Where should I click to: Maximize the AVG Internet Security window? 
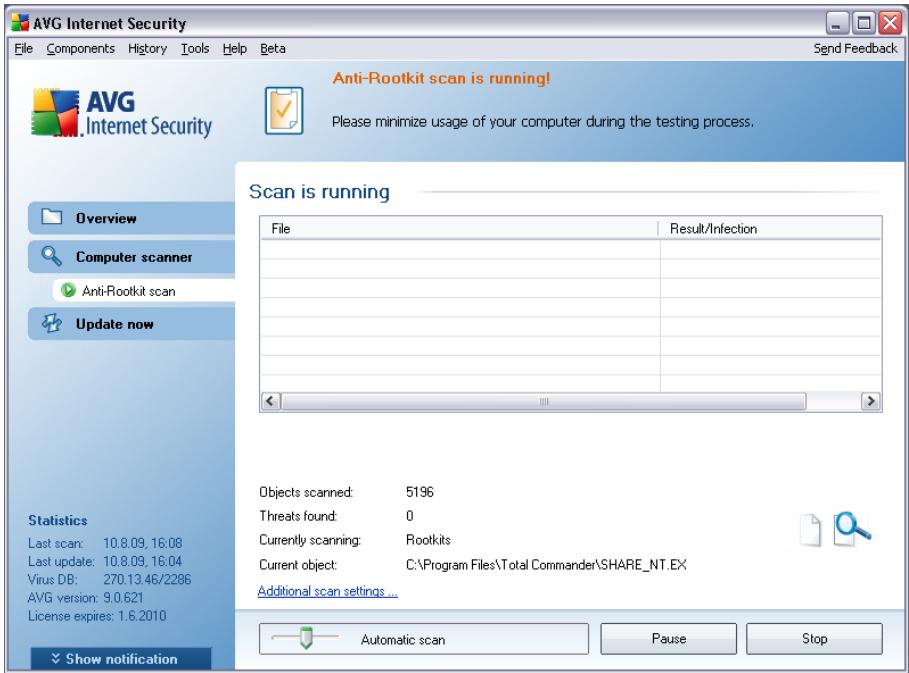coord(863,23)
